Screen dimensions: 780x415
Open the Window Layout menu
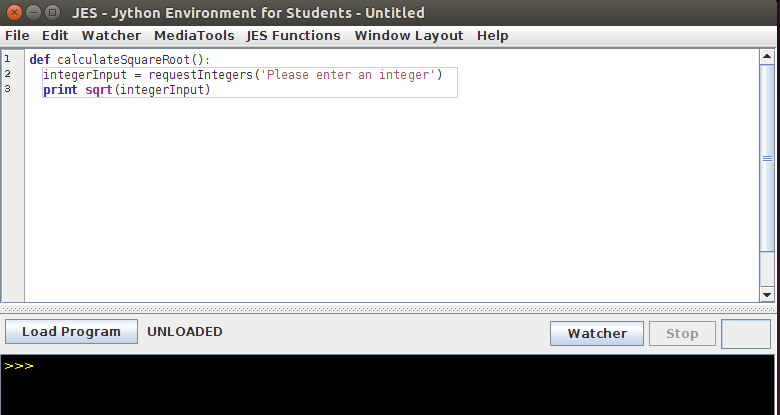click(409, 35)
